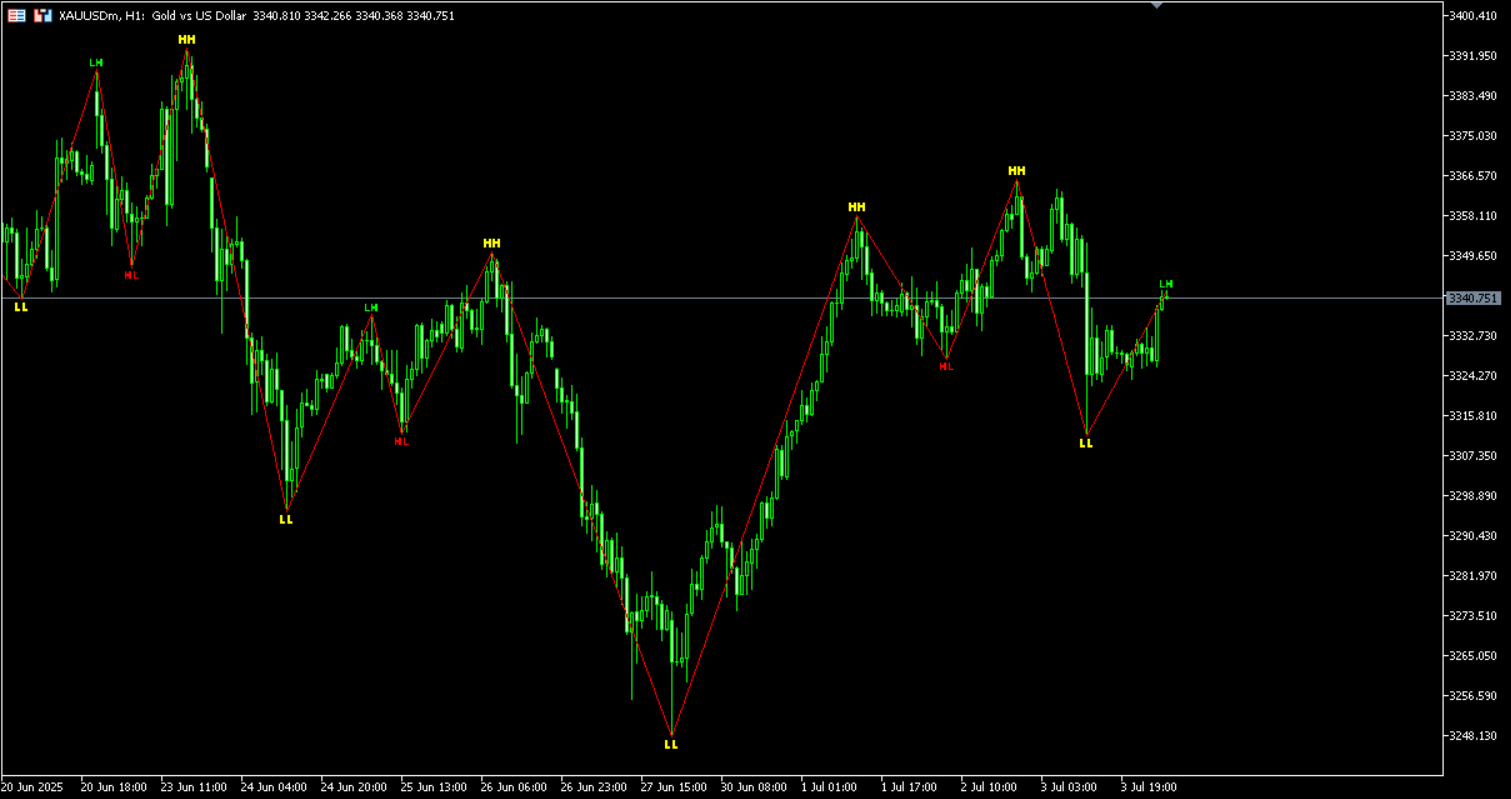Click the '3 Jul 19:00' time axis label

pyautogui.click(x=1149, y=787)
